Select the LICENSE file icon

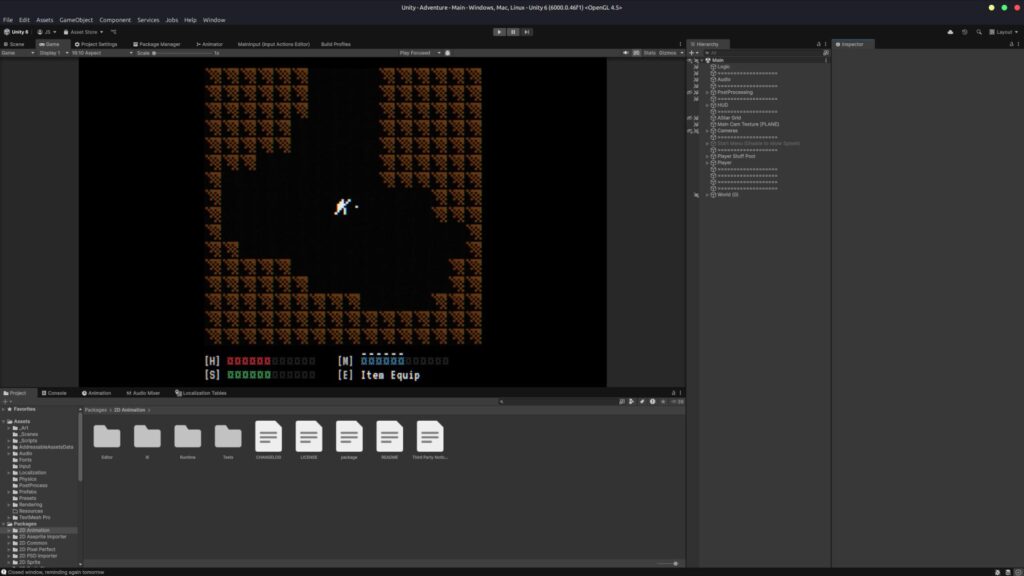pyautogui.click(x=309, y=436)
